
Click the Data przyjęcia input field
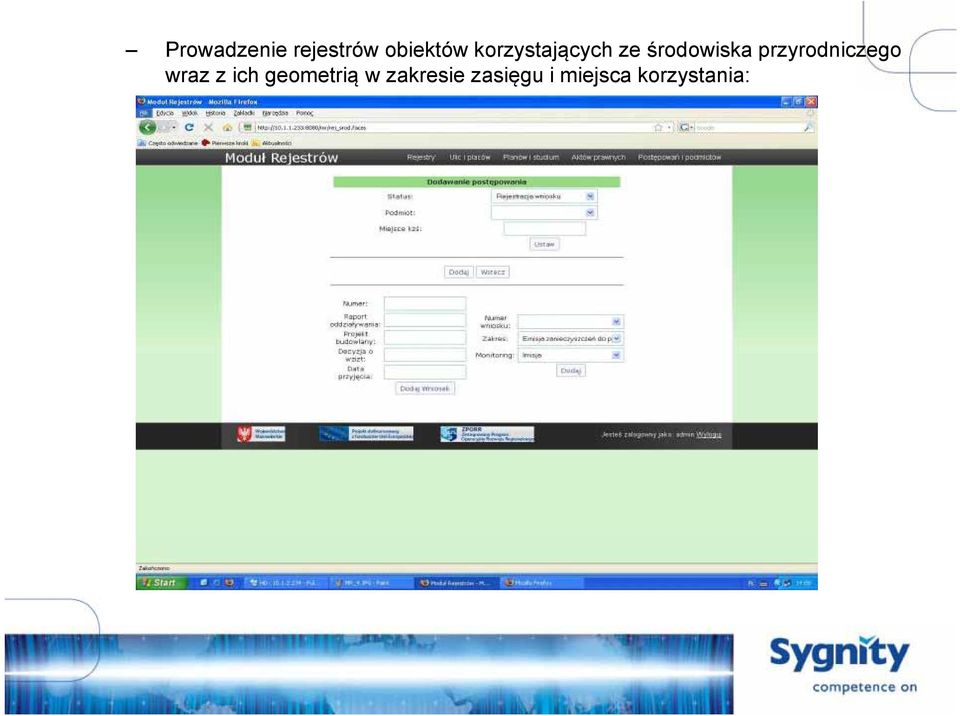point(425,372)
